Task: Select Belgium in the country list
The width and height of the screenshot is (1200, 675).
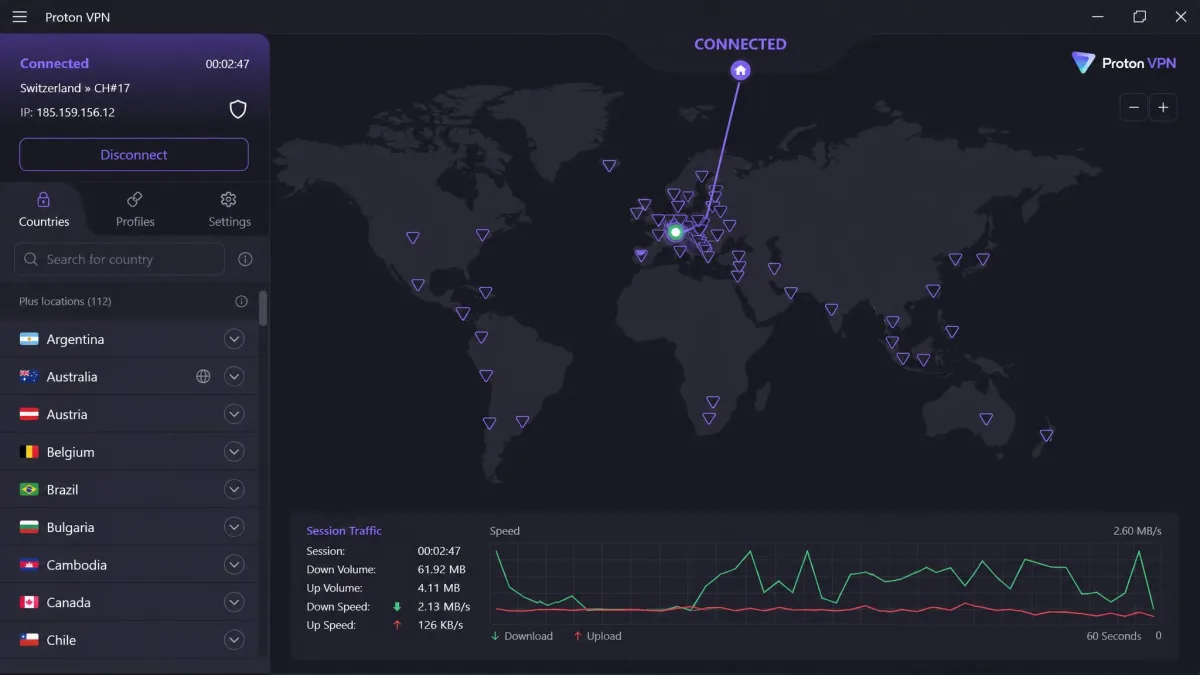Action: [x=70, y=452]
